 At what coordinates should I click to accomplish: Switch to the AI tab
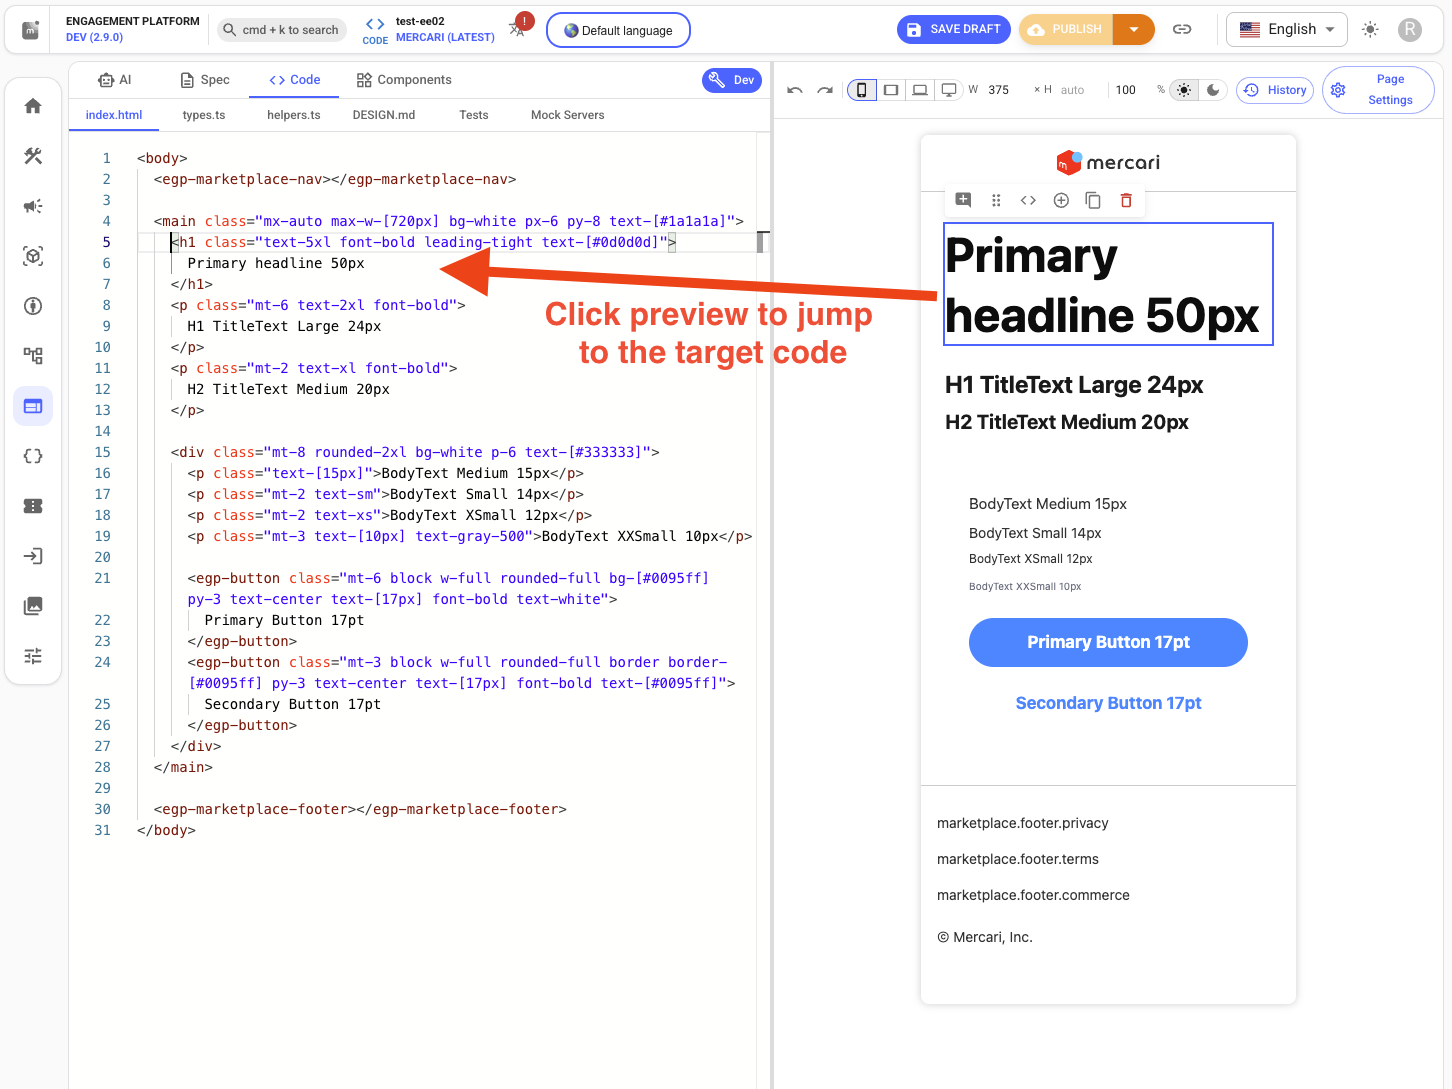[x=114, y=80]
